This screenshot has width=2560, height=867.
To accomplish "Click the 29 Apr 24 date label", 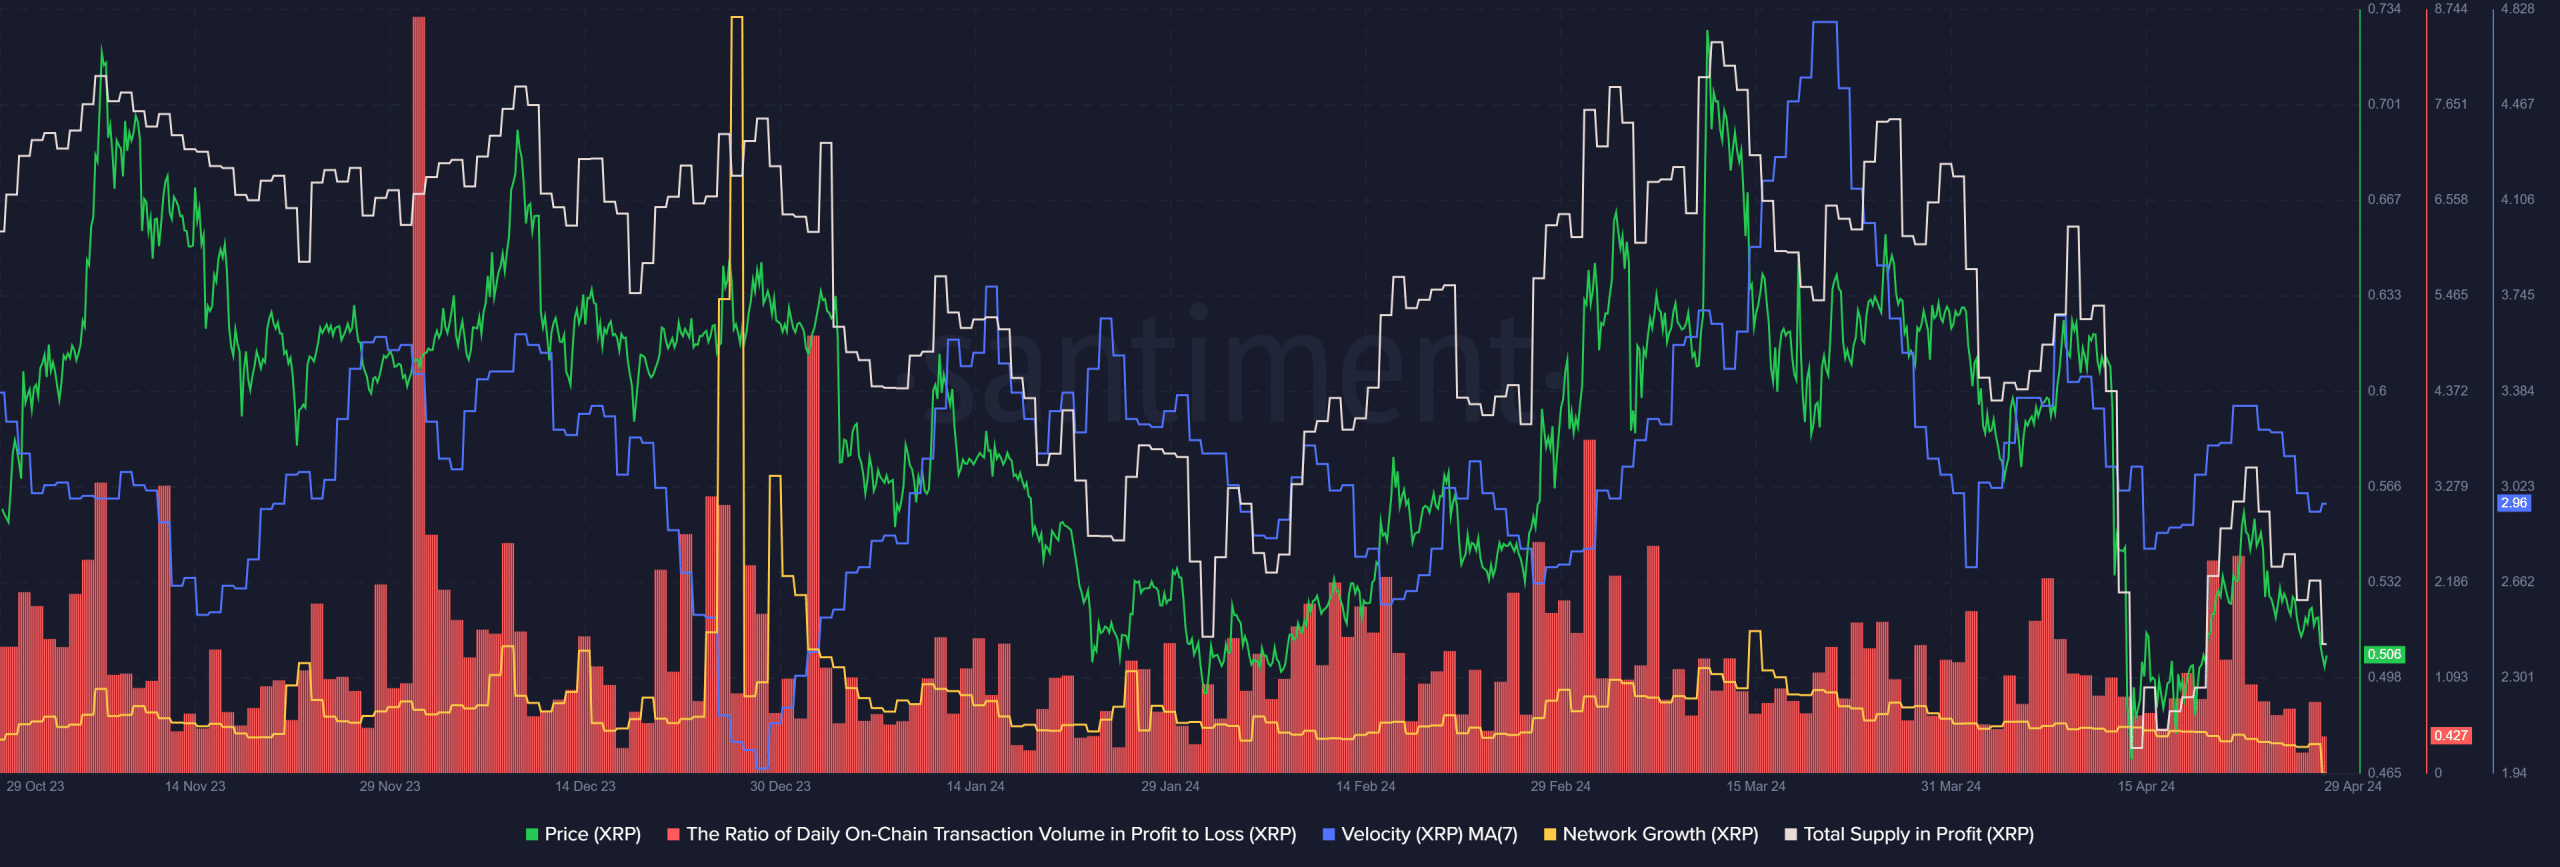I will pyautogui.click(x=2352, y=786).
